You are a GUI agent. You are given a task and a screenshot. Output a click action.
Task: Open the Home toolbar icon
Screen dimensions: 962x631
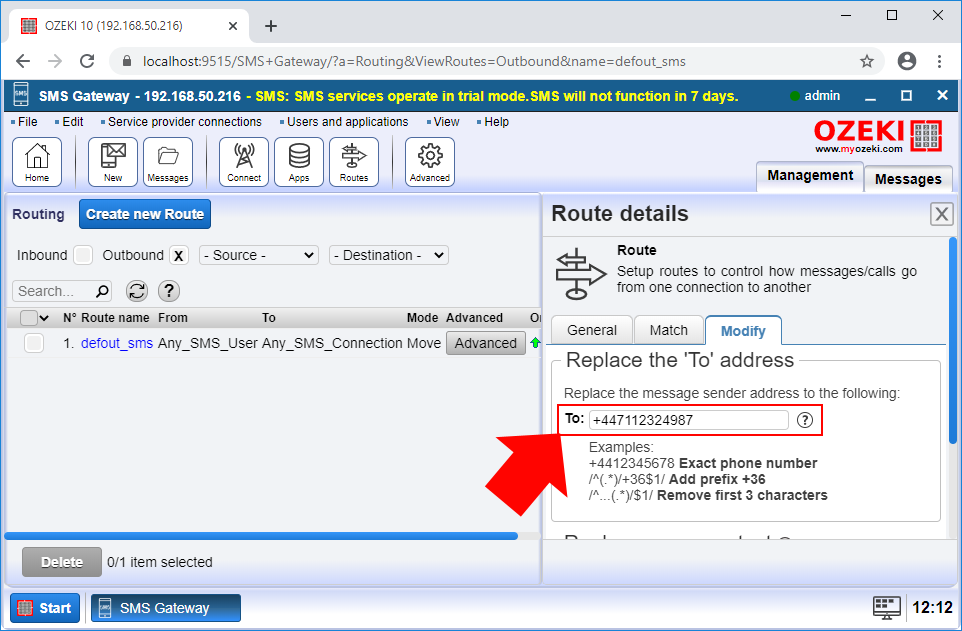[37, 161]
